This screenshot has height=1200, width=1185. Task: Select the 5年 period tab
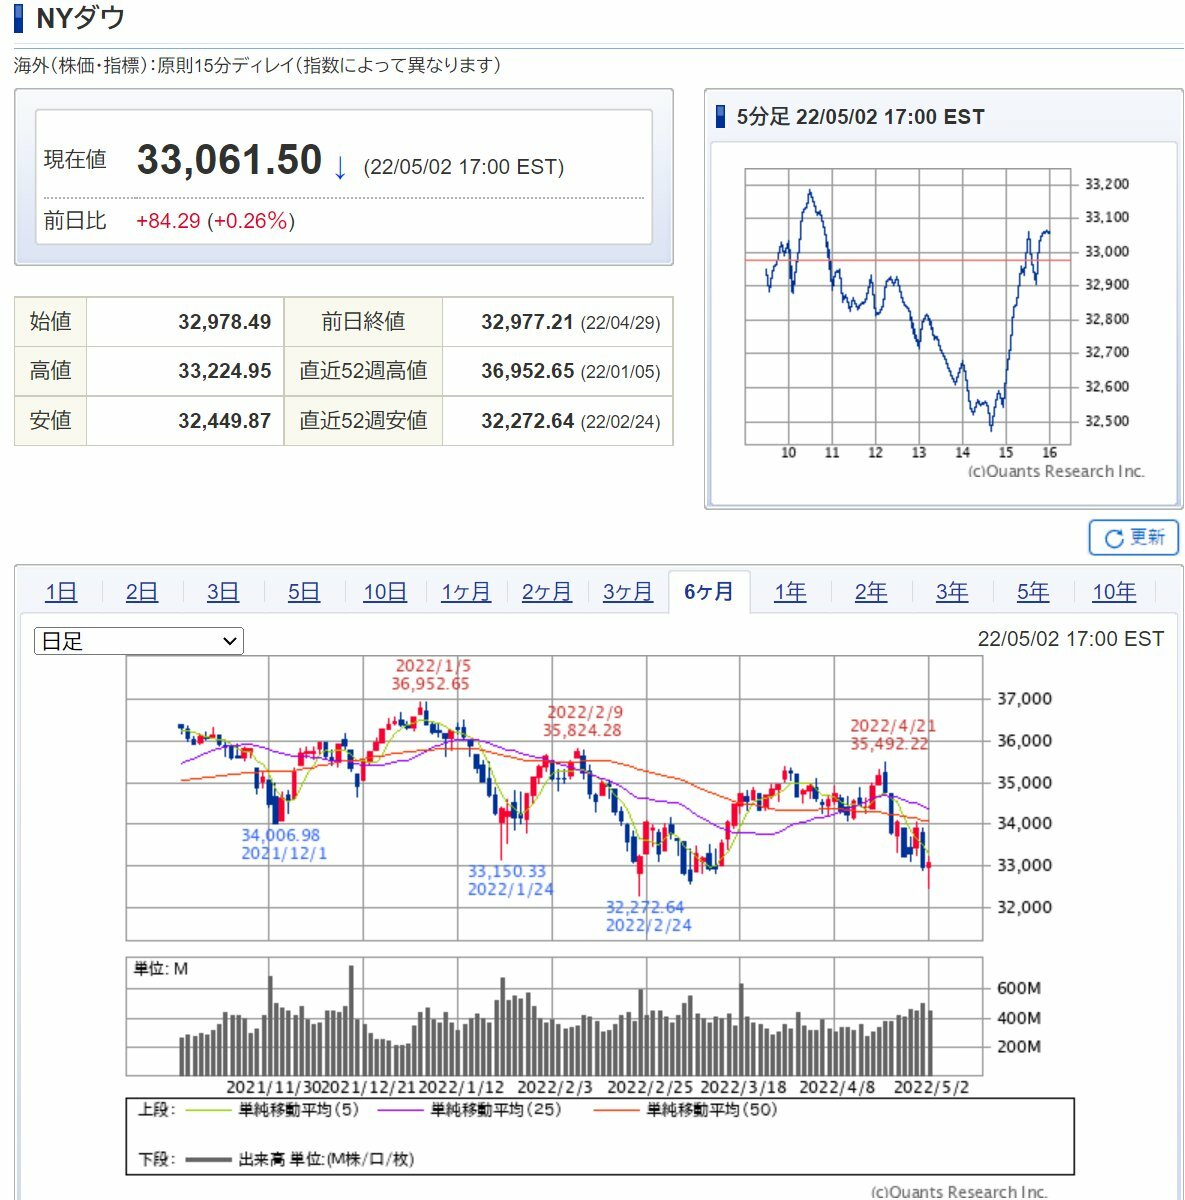1033,592
